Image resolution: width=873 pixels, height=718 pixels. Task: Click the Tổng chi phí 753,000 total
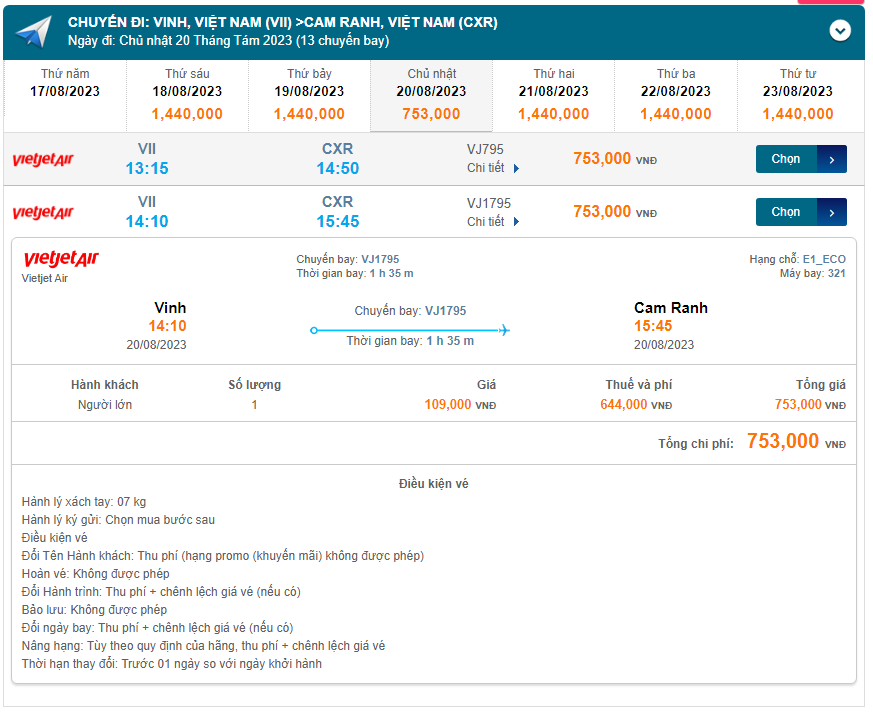(x=783, y=442)
